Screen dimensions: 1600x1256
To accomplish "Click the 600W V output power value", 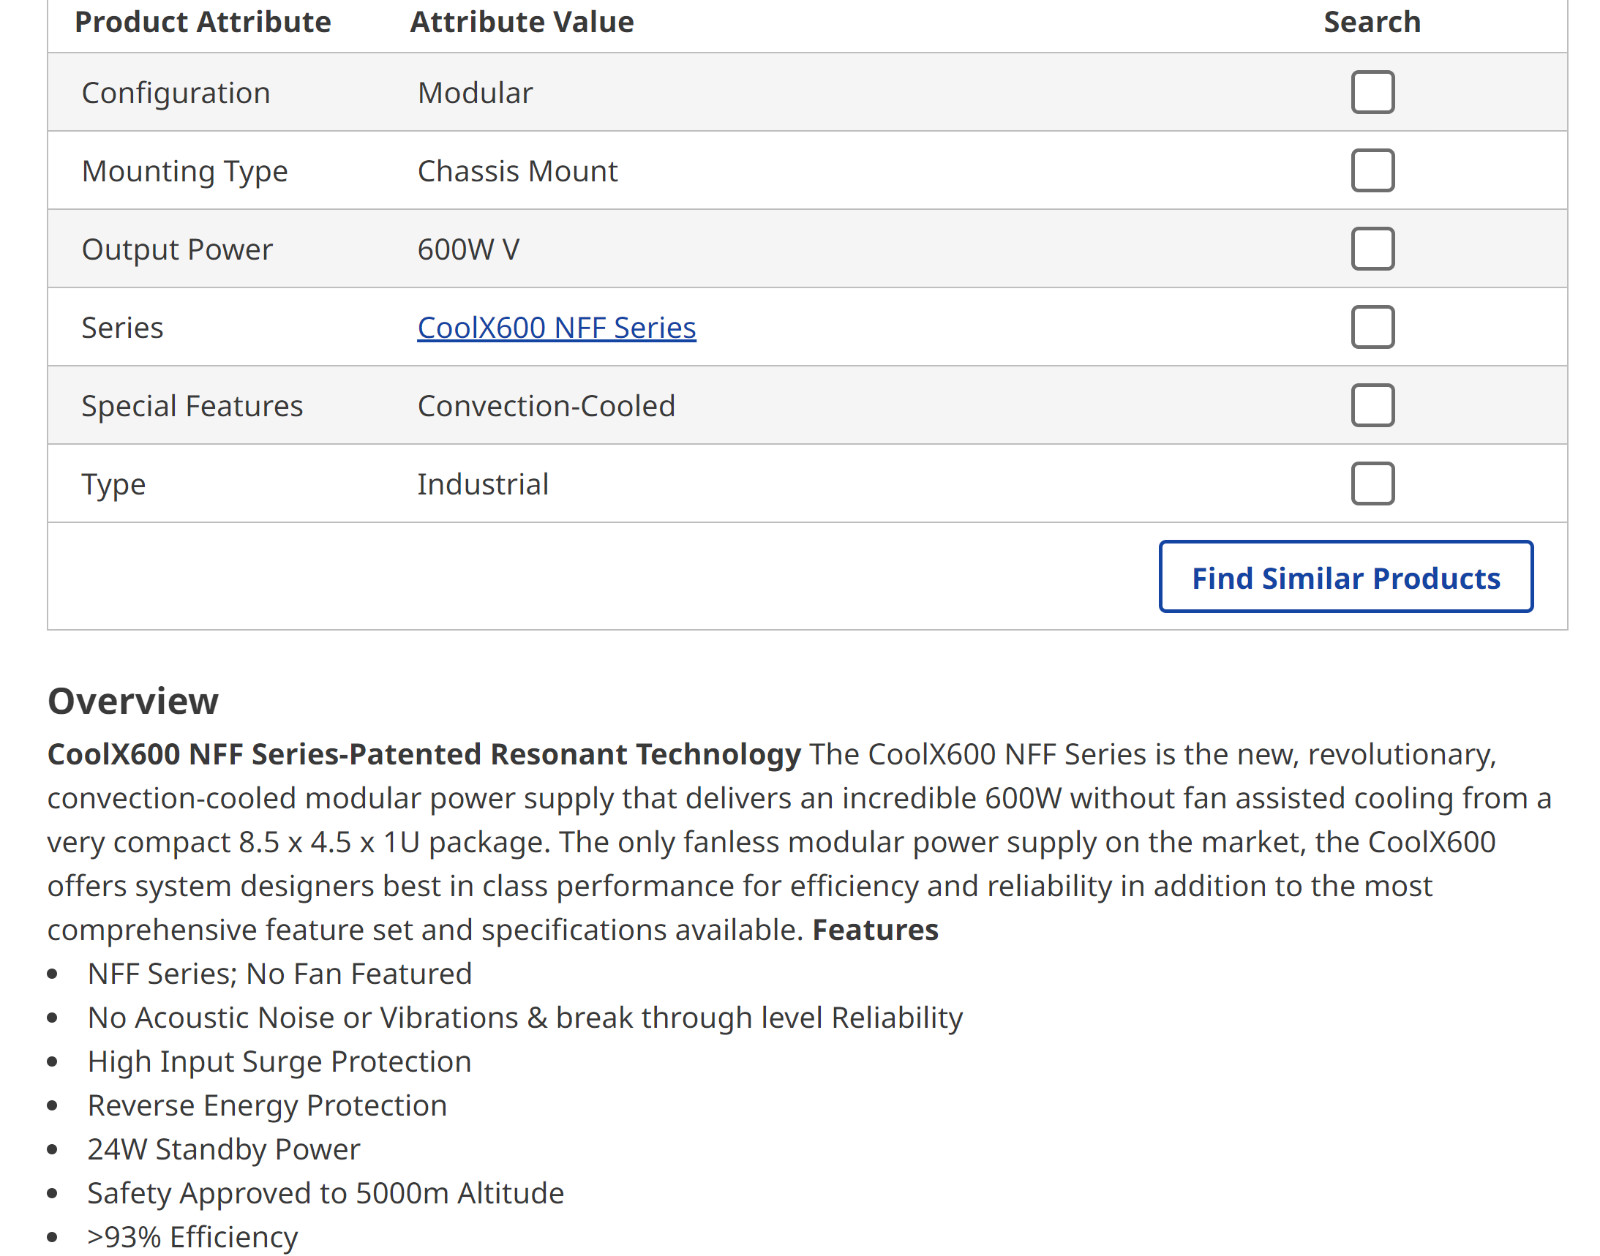I will pyautogui.click(x=468, y=249).
